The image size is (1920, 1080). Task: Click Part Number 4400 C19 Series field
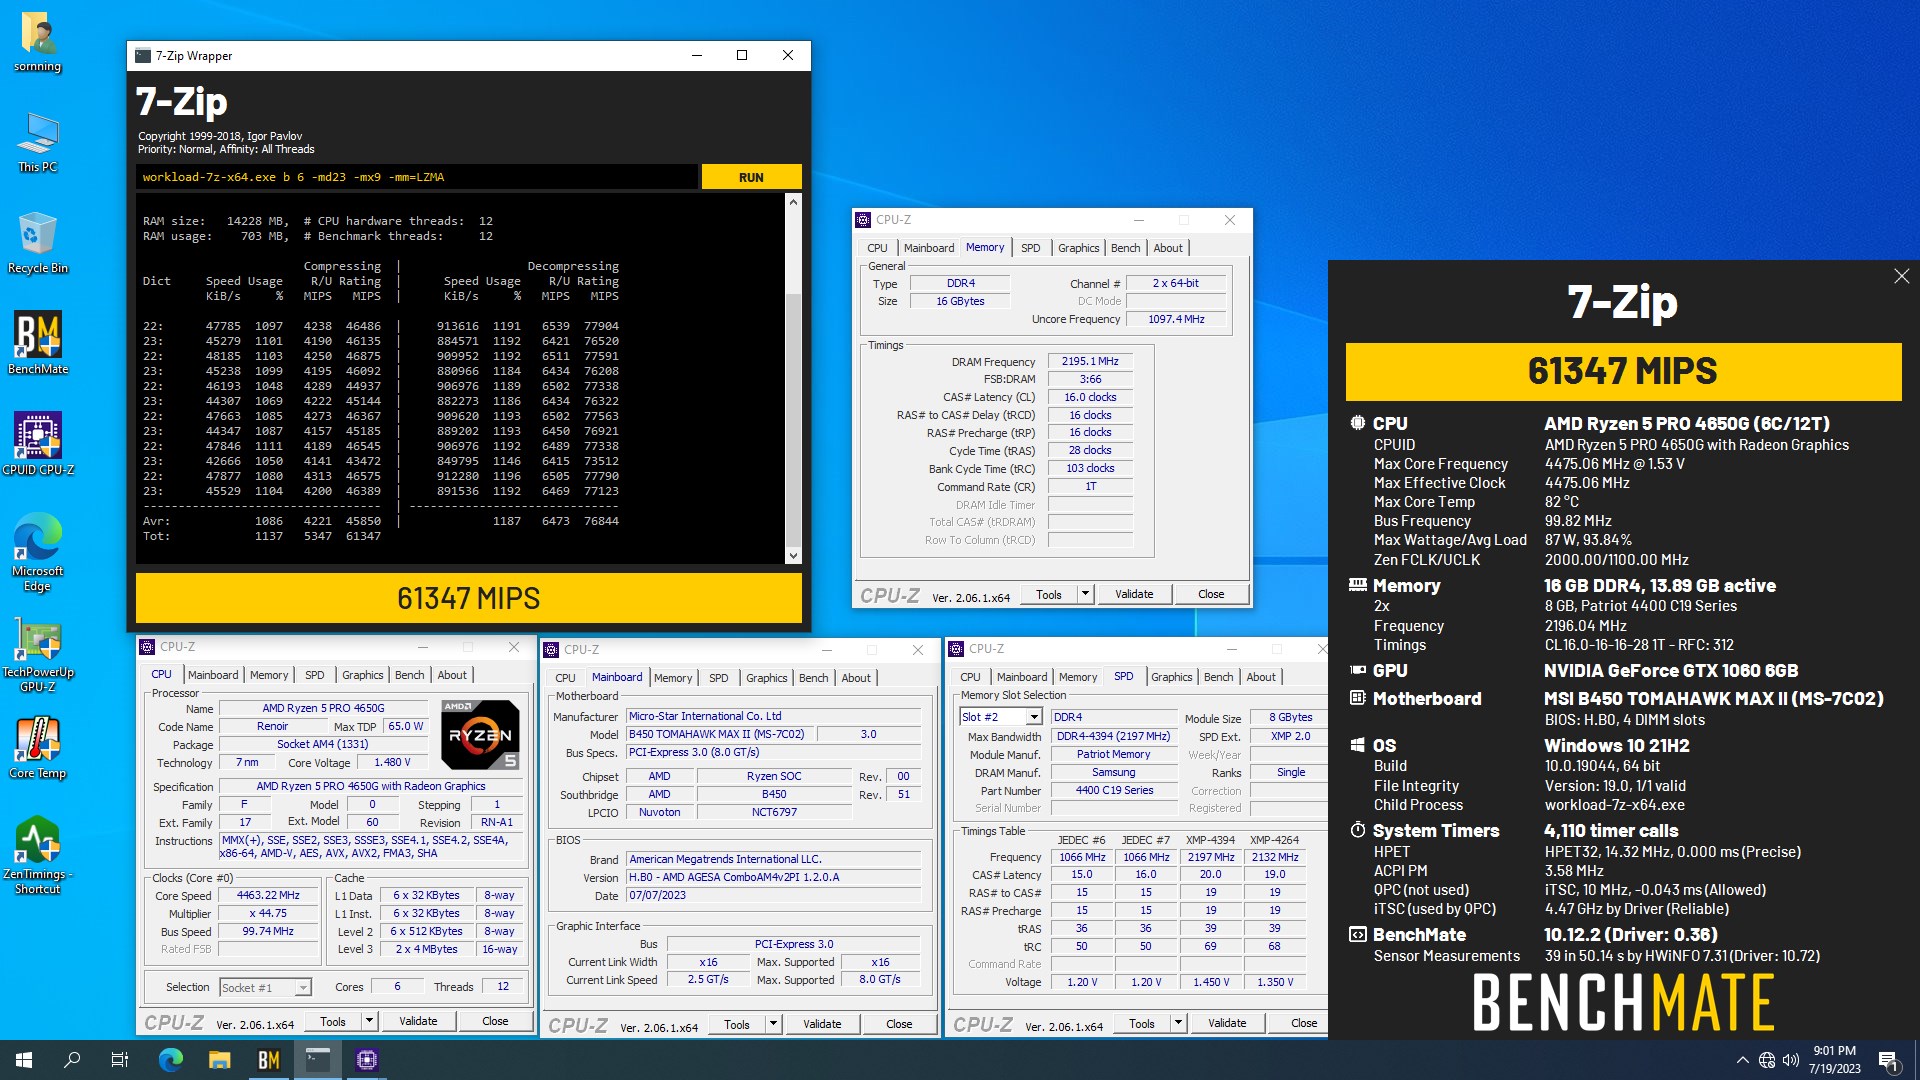pos(1114,791)
